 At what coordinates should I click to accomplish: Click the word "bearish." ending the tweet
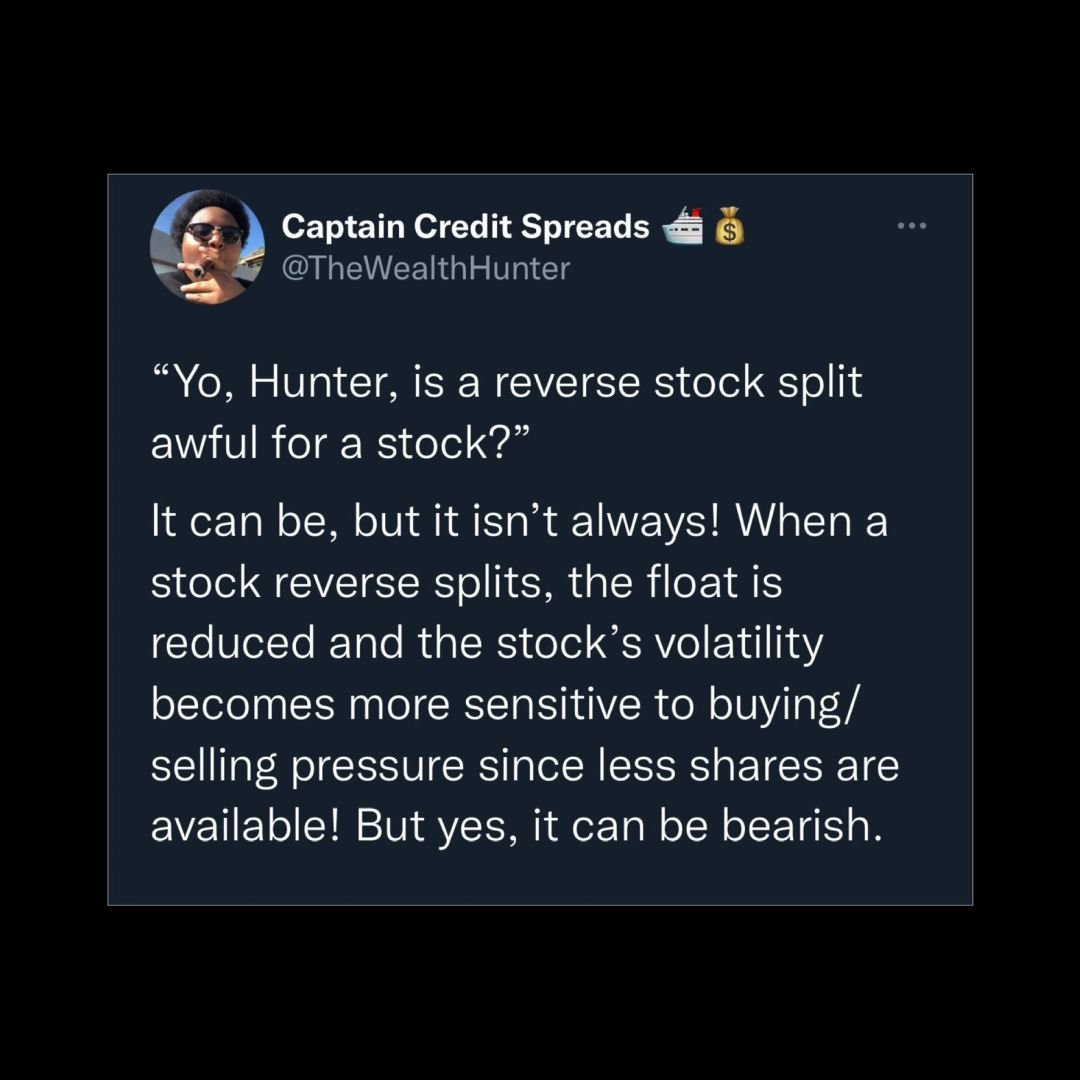[x=802, y=824]
